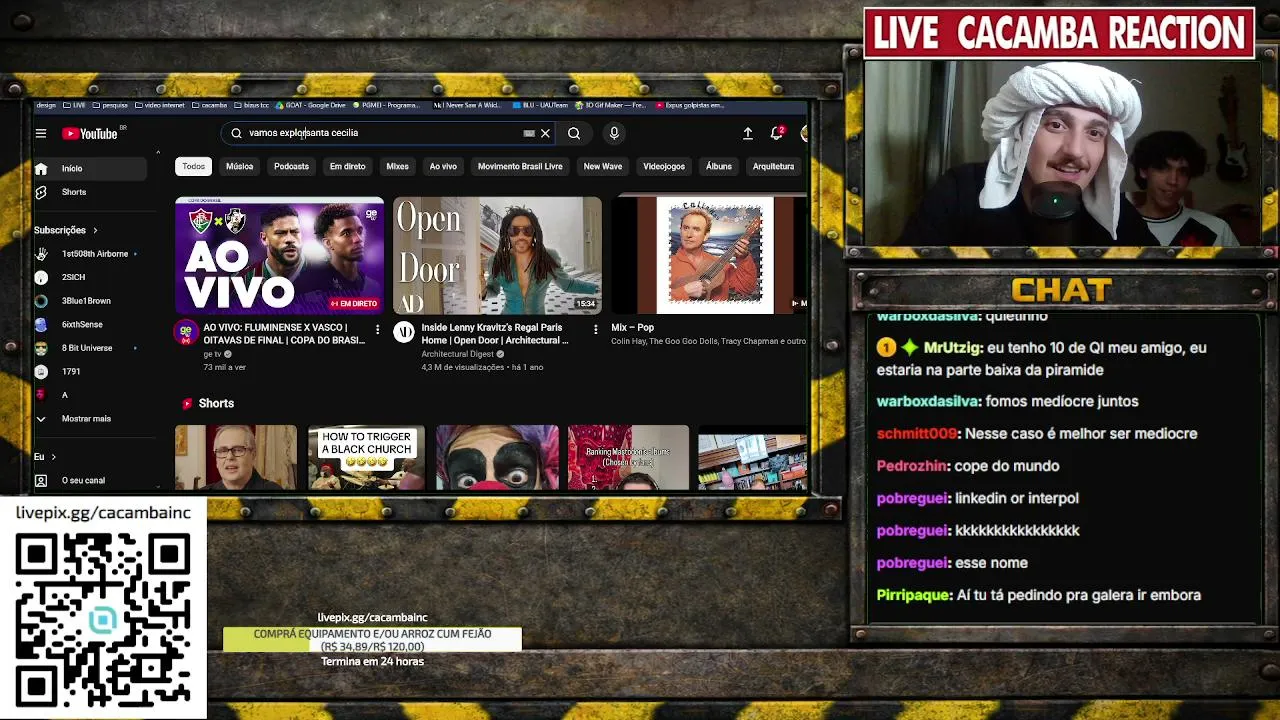The height and width of the screenshot is (720, 1280).
Task: Open the 'AO VIVO: FLUMINENSE X VASCO' title
Action: (284, 334)
